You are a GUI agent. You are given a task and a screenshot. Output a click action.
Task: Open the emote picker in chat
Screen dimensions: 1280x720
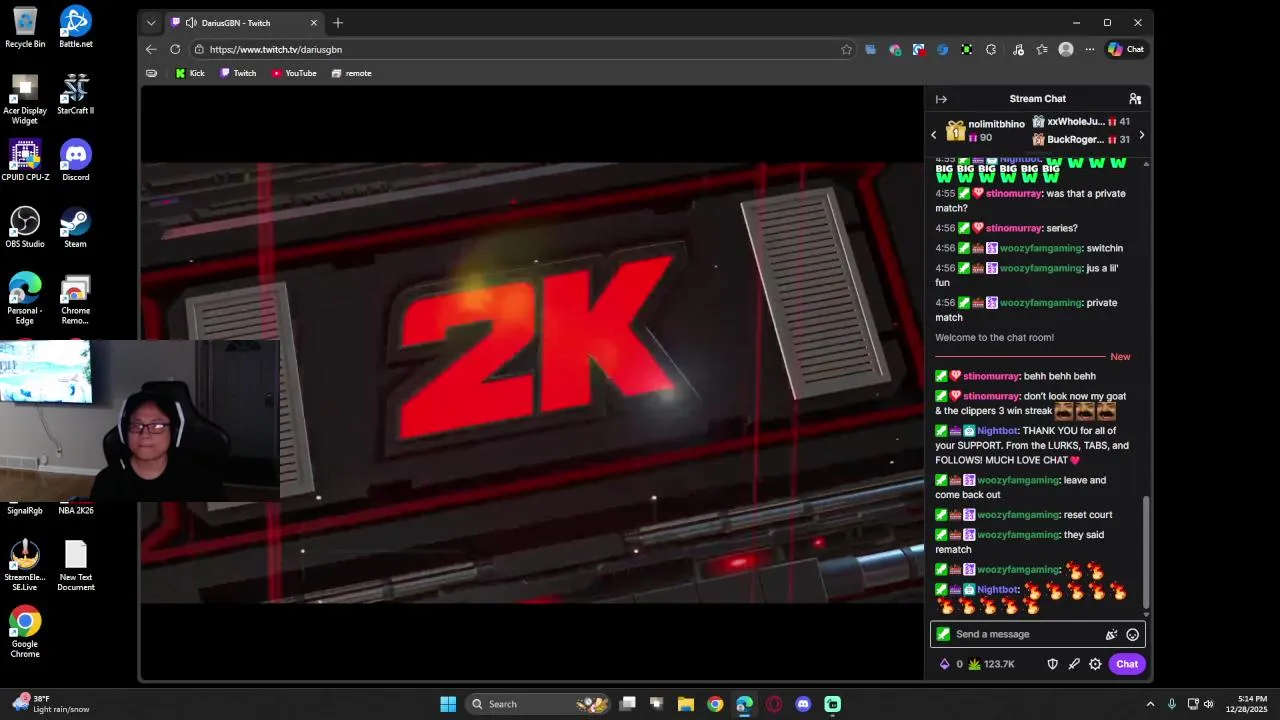1133,634
